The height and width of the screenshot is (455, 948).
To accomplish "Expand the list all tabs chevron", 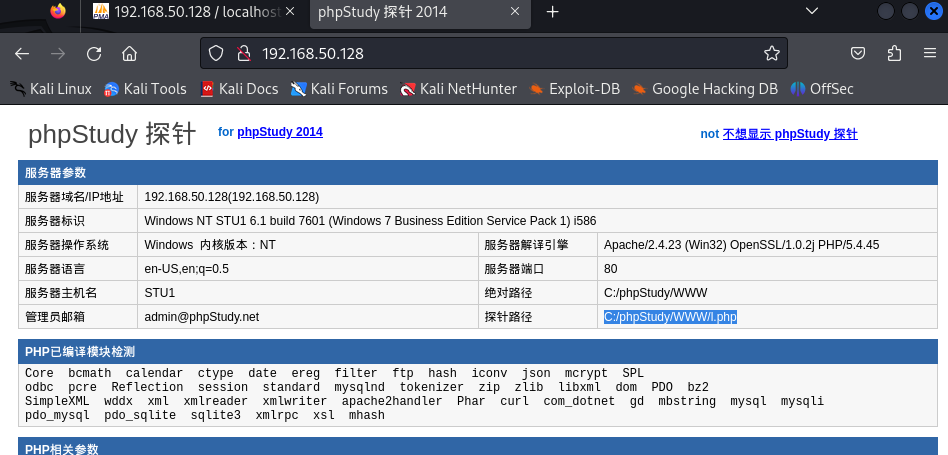I will pyautogui.click(x=812, y=11).
